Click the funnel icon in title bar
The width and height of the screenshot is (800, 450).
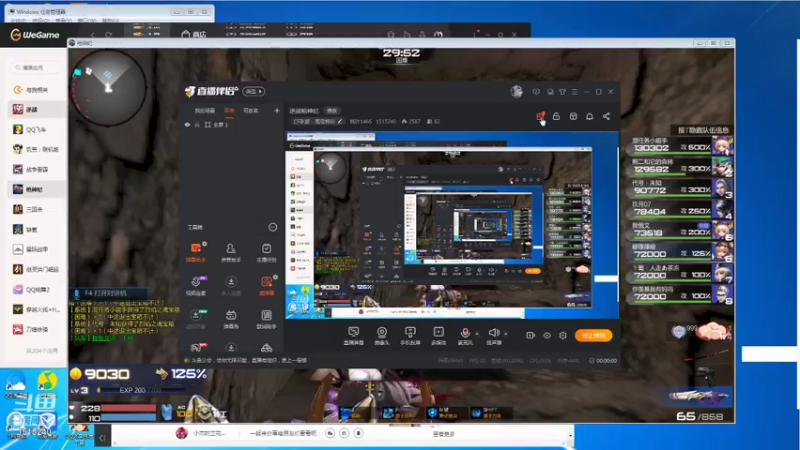pyautogui.click(x=562, y=92)
